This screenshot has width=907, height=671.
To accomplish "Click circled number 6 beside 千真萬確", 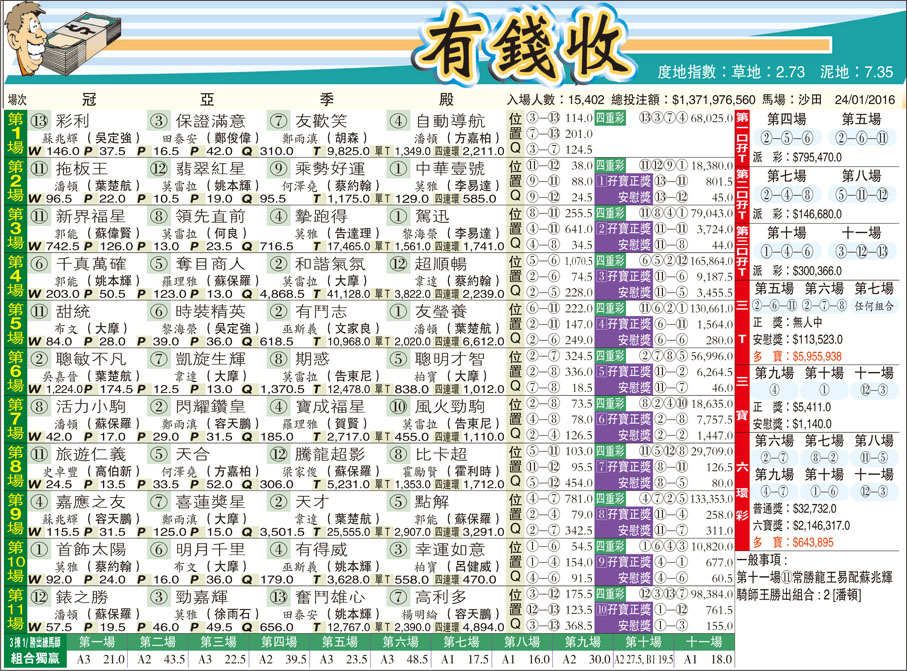I will click(40, 264).
